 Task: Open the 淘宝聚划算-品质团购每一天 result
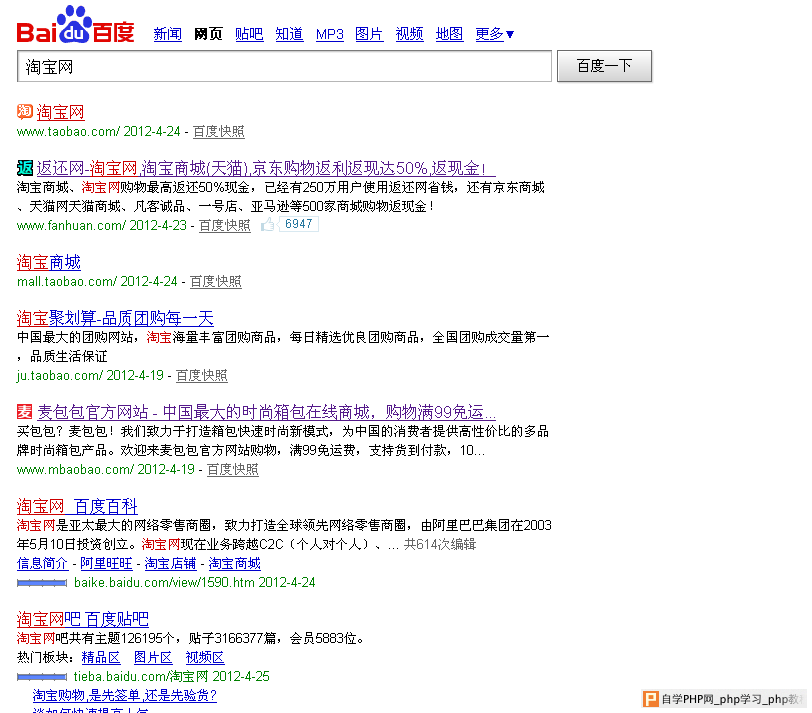click(x=115, y=318)
